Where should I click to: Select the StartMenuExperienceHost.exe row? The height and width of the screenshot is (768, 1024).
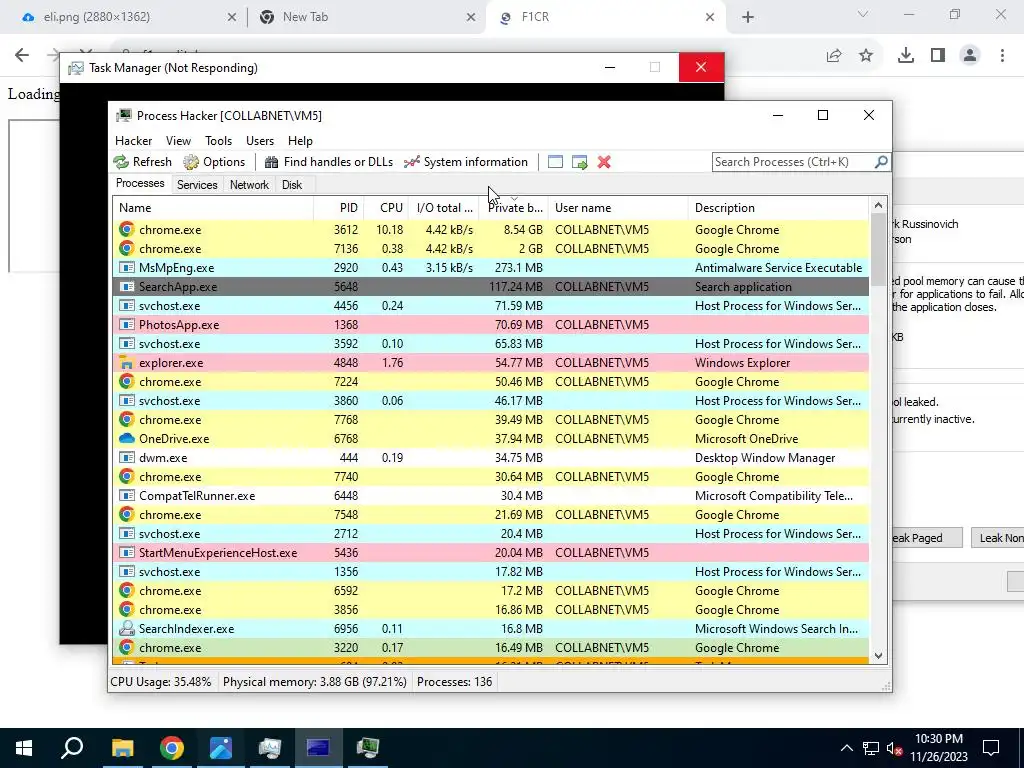point(490,552)
